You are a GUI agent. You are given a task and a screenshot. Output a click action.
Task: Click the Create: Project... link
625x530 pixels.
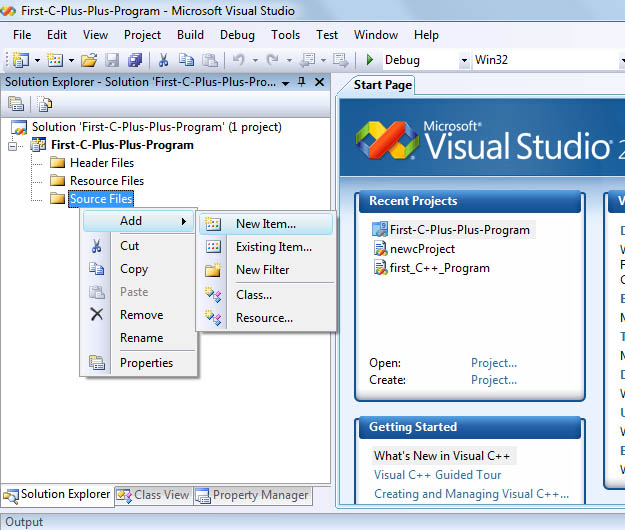tap(494, 380)
